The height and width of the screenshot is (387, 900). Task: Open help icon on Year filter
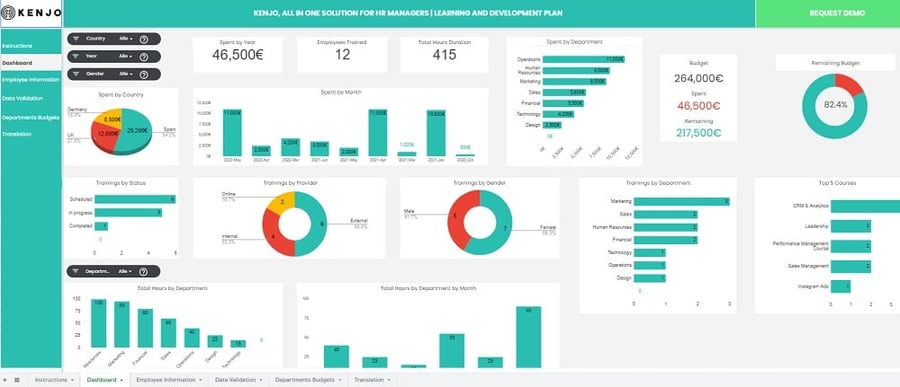[143, 57]
